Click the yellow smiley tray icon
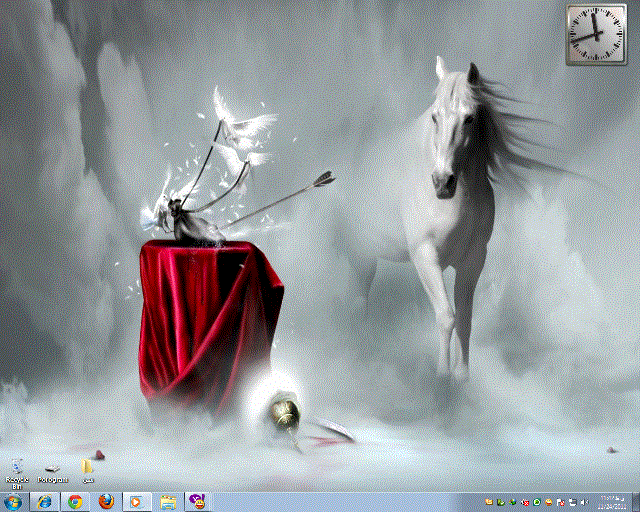Screen dimensions: 641x514 pyautogui.click(x=549, y=502)
